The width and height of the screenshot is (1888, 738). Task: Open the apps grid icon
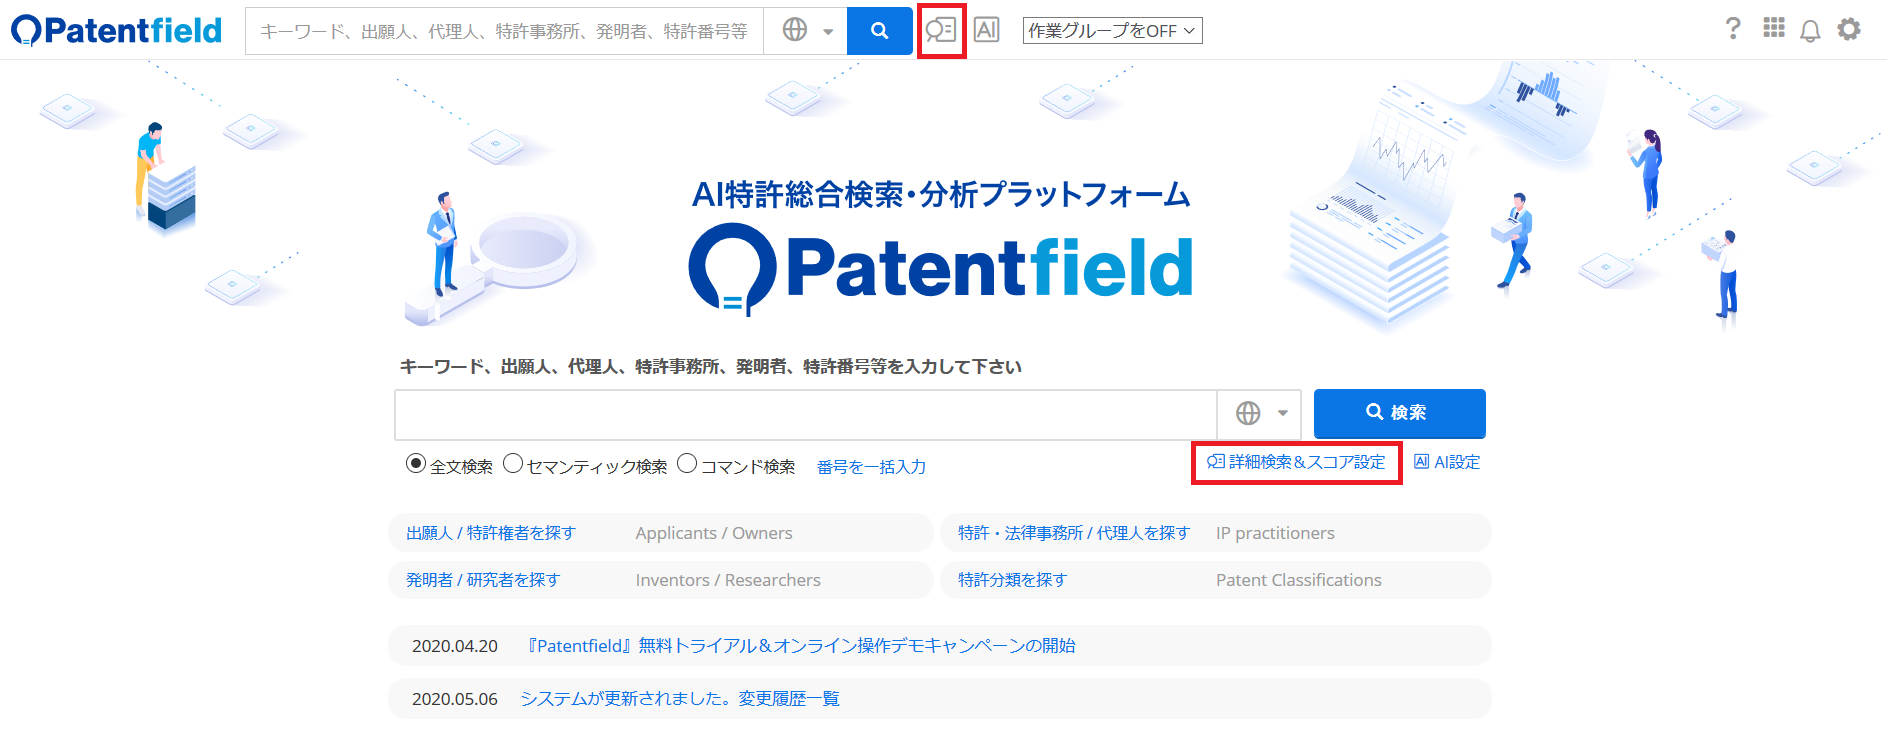coord(1774,28)
